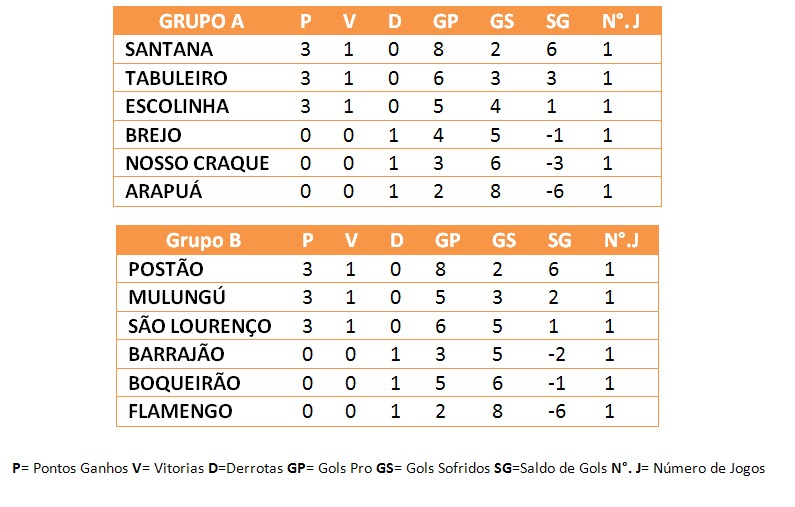Click the GS column header in Grupo B
Image resolution: width=795 pixels, height=507 pixels.
pyautogui.click(x=503, y=240)
